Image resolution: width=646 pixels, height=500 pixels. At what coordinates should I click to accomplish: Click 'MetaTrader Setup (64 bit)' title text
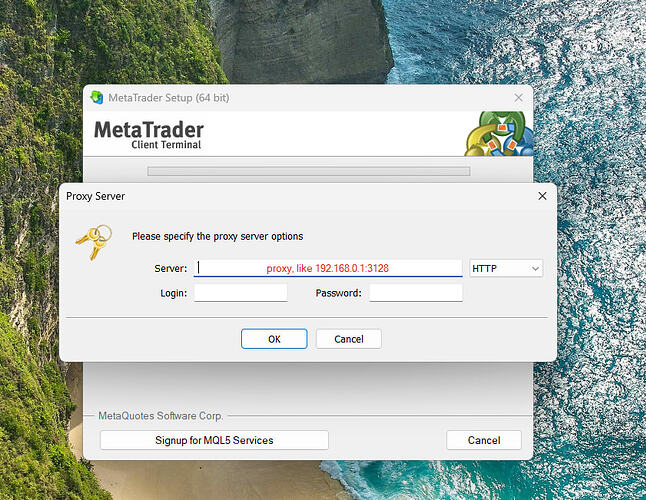tap(169, 98)
